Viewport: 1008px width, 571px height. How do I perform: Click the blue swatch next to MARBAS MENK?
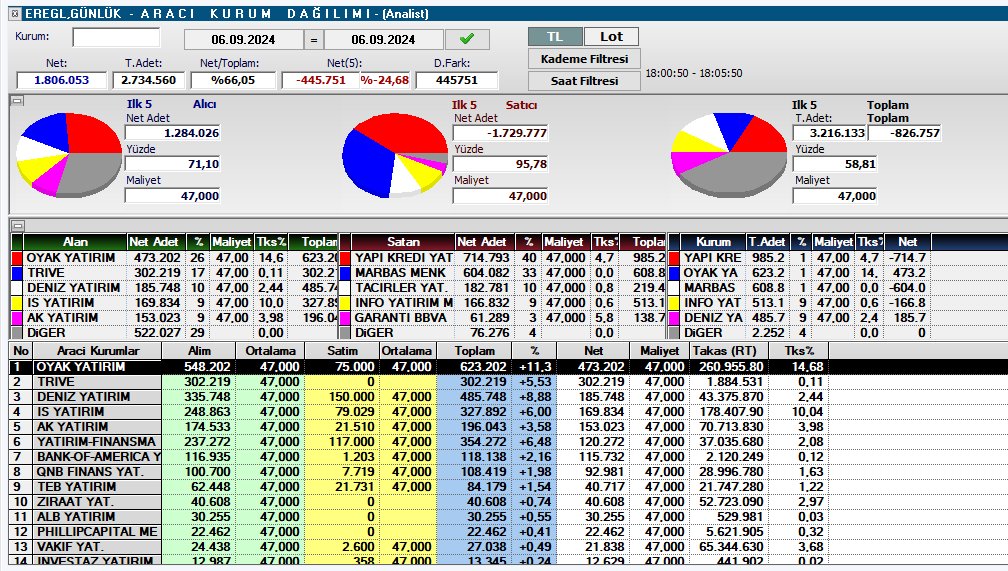(x=345, y=273)
